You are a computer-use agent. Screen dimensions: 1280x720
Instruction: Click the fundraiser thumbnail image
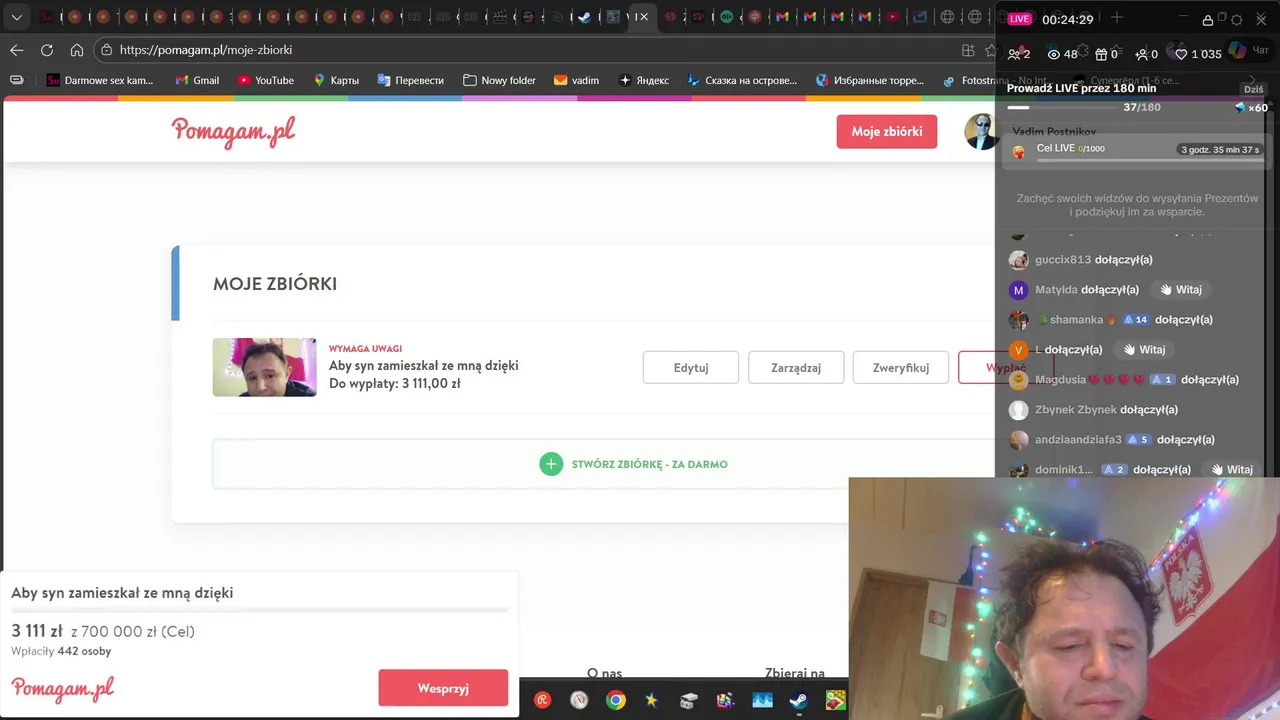(x=264, y=367)
